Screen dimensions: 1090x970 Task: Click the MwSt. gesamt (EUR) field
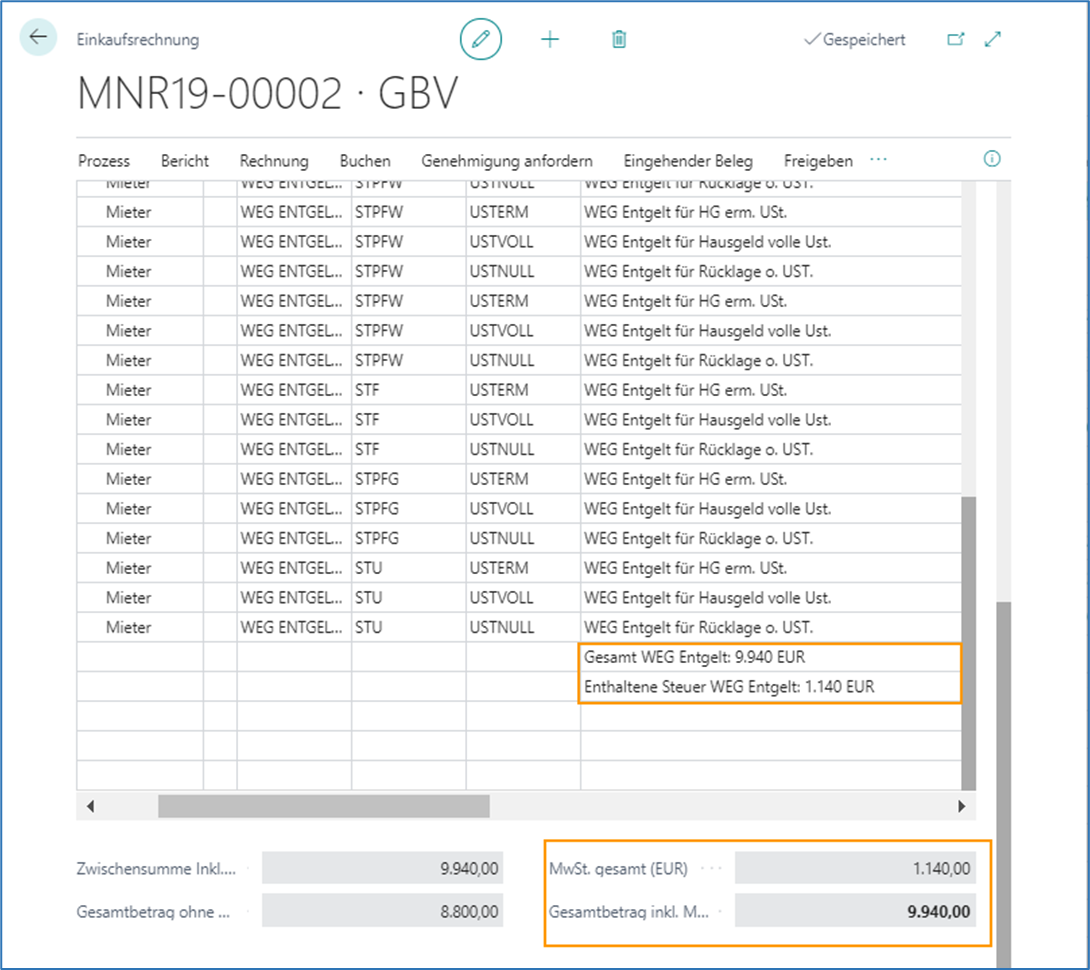(854, 869)
